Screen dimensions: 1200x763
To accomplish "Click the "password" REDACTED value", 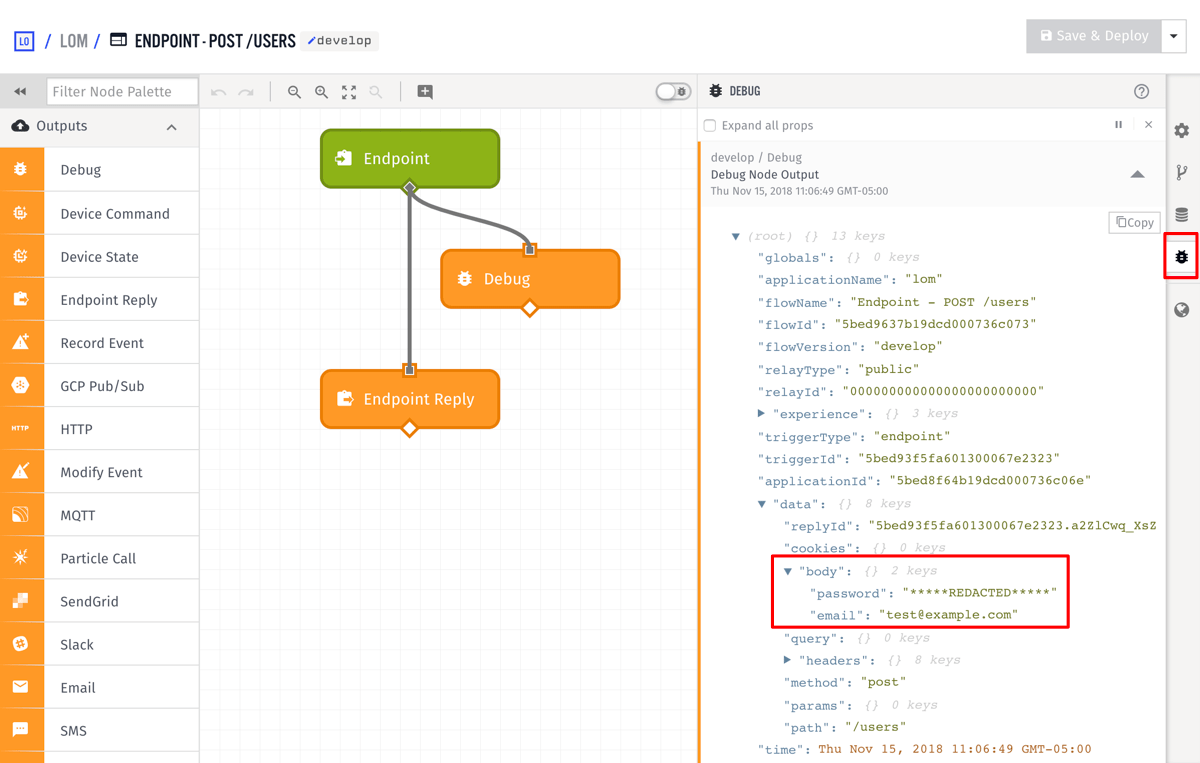I will click(x=979, y=593).
